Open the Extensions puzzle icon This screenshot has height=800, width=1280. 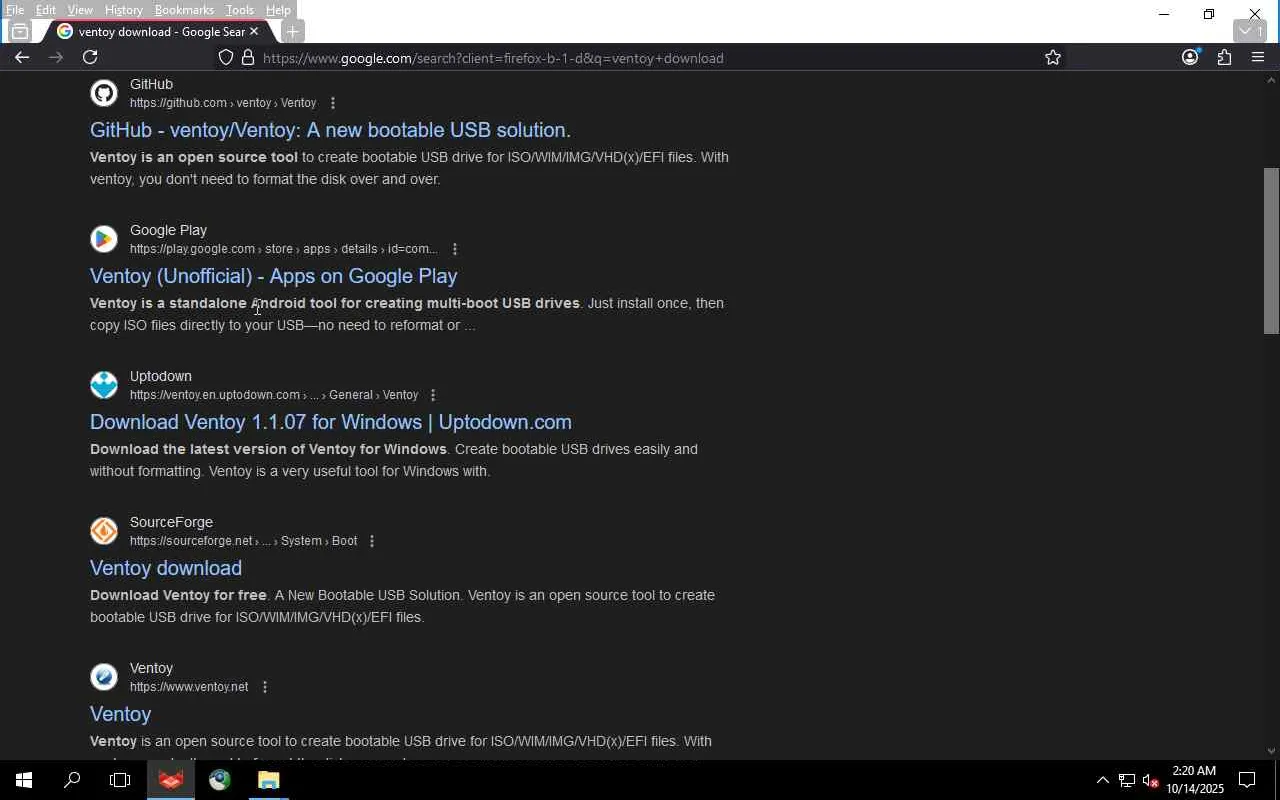(x=1224, y=58)
